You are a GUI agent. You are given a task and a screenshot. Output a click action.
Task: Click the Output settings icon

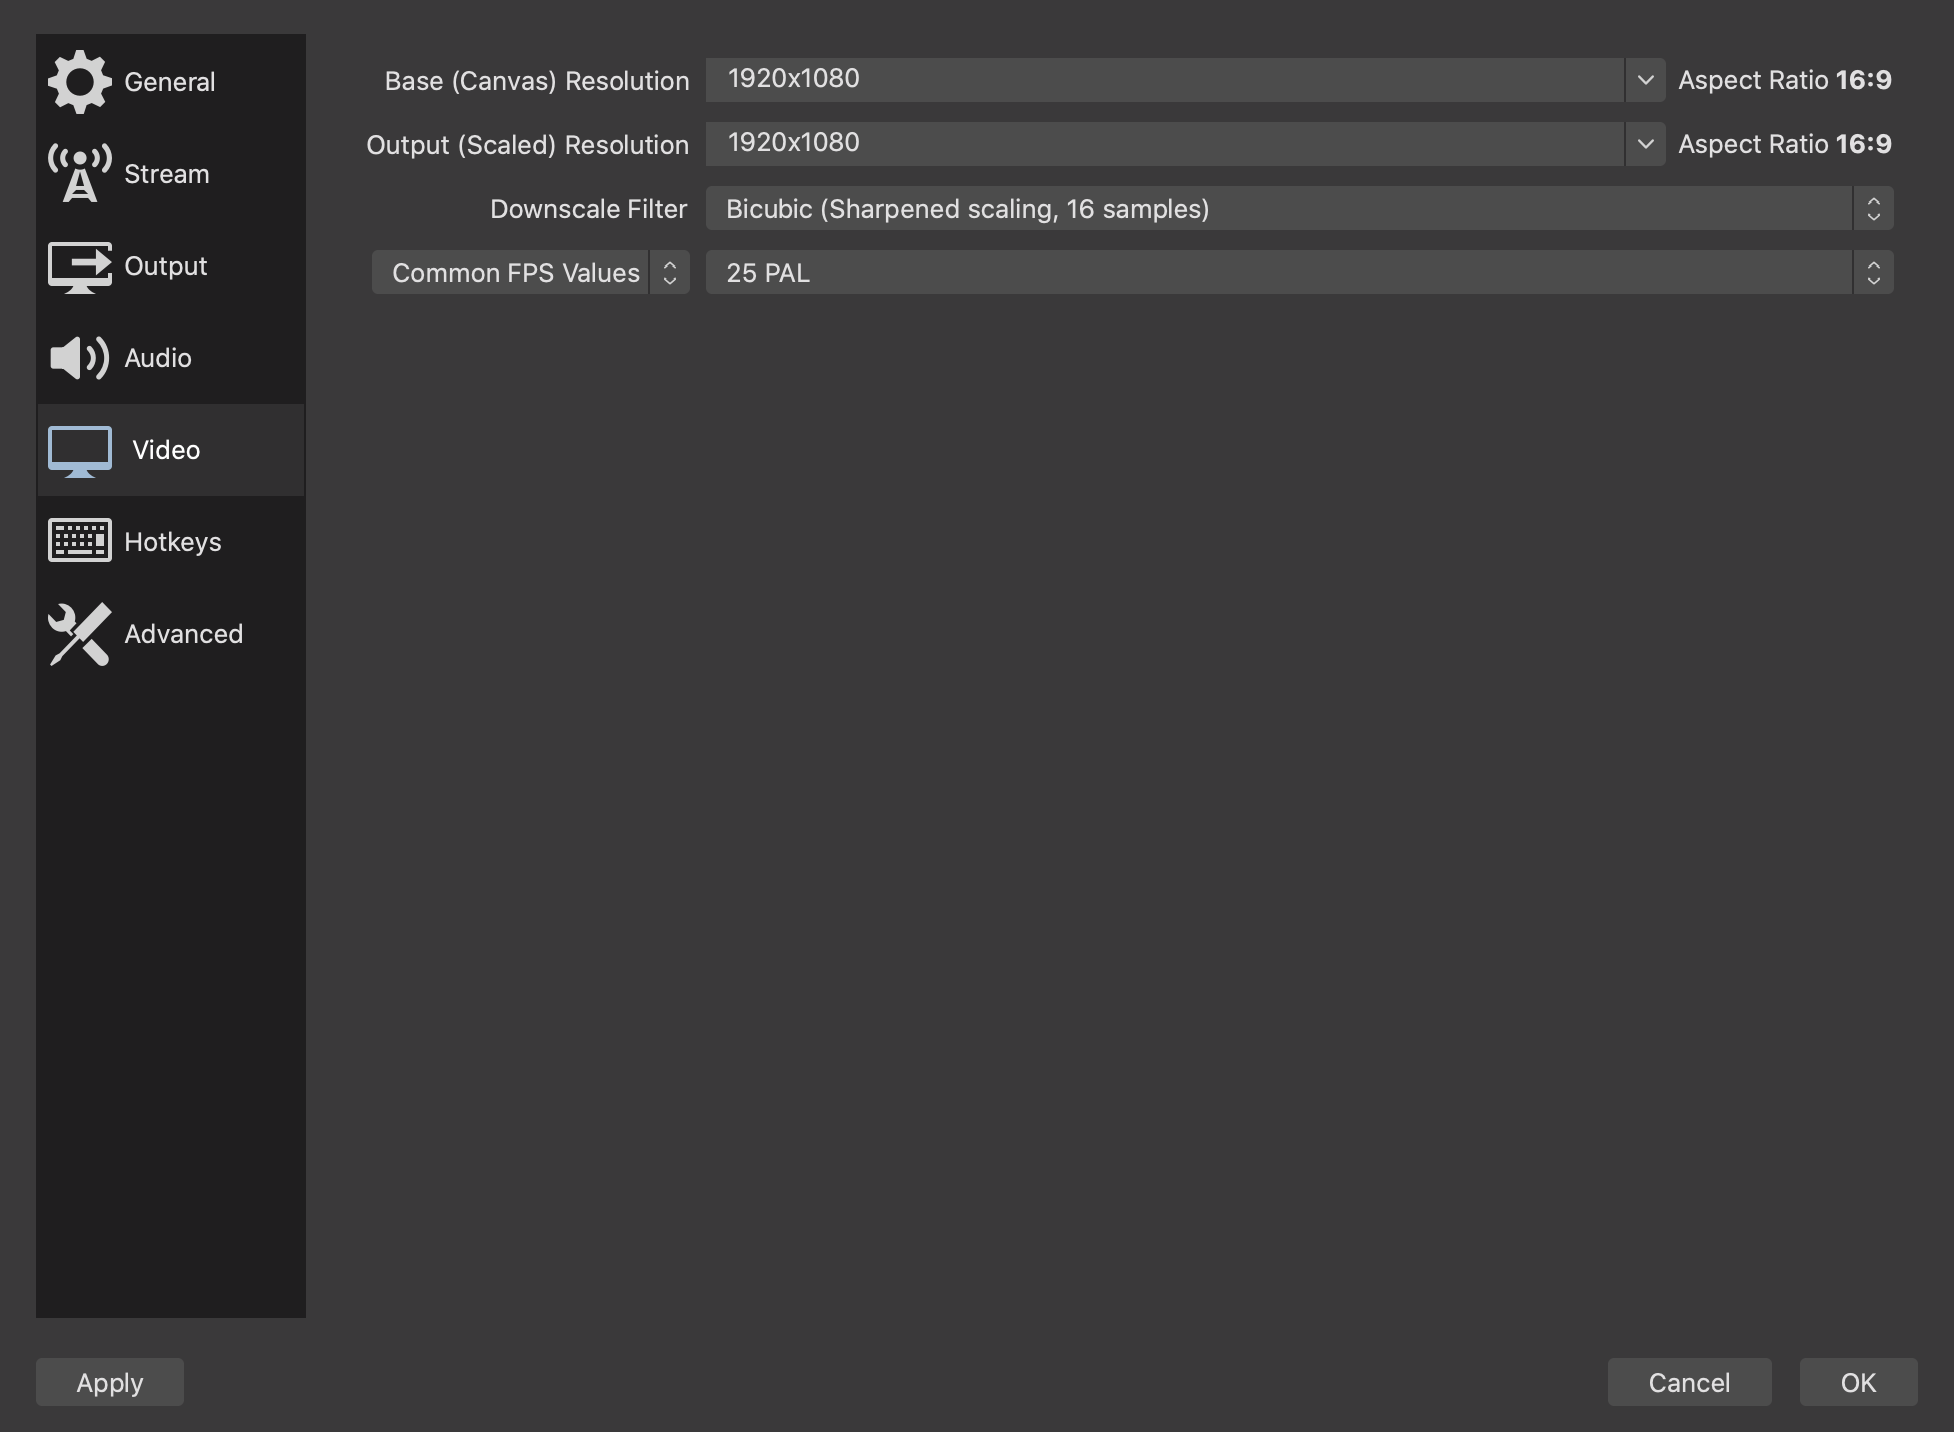click(x=79, y=264)
